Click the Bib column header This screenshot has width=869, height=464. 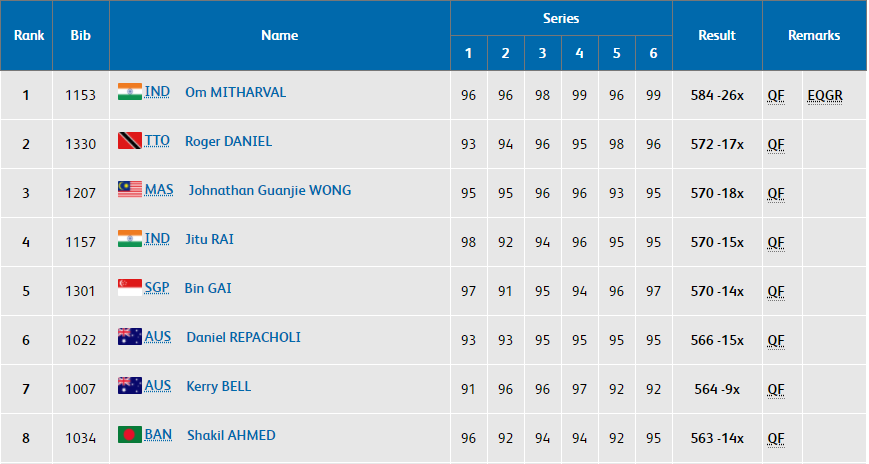[81, 35]
